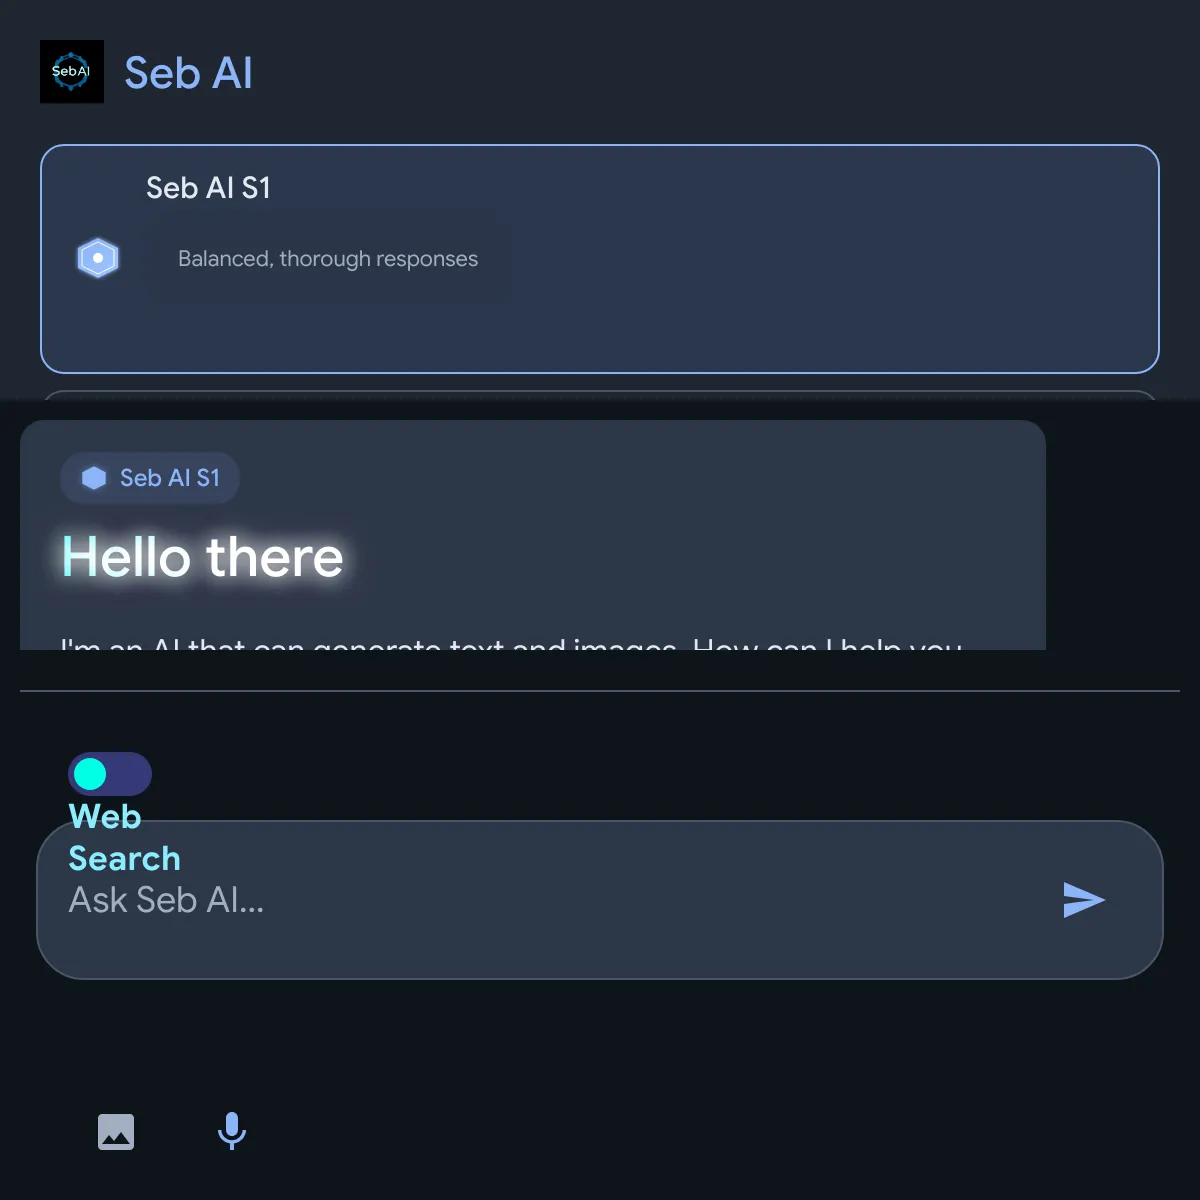The width and height of the screenshot is (1200, 1200).
Task: Click the Seb AI logo icon
Action: pyautogui.click(x=72, y=72)
